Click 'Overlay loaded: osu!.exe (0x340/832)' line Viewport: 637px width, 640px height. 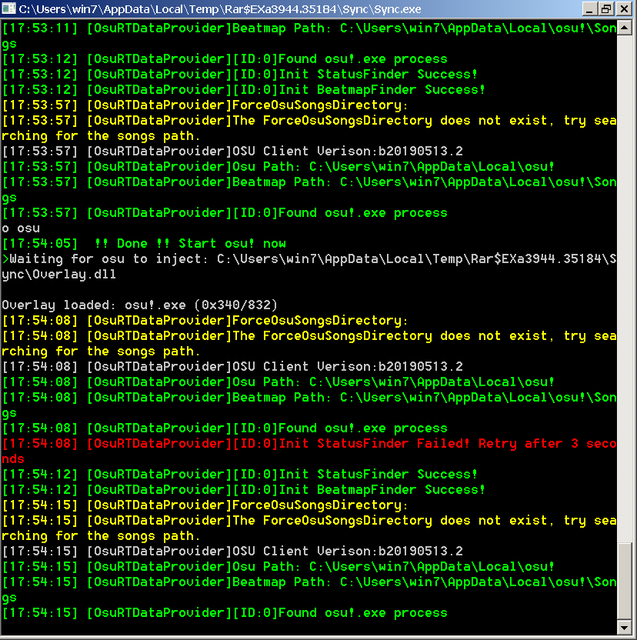tap(140, 305)
